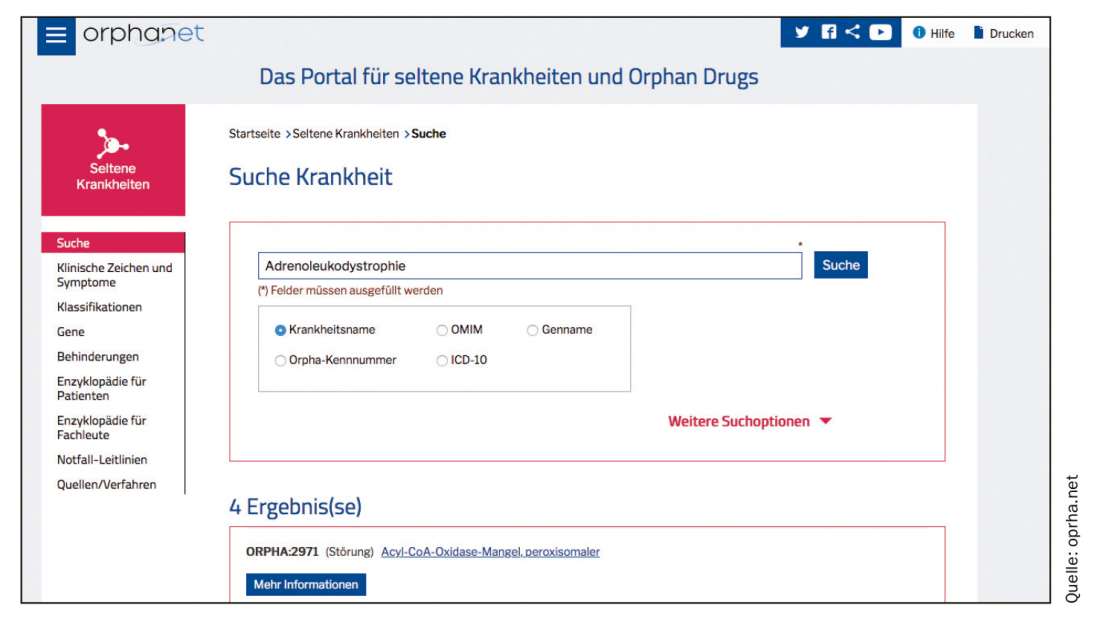Open the Acyl-CoA-Oxidase-Mangel result link

tap(490, 552)
